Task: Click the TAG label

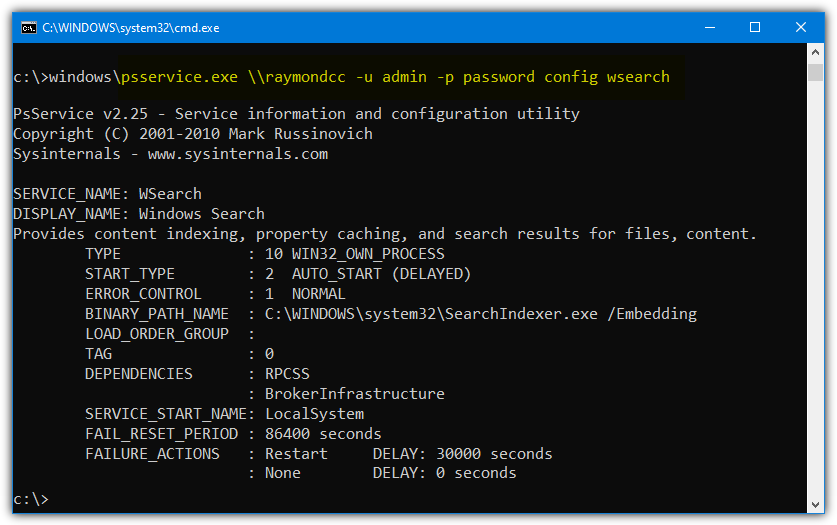Action: (99, 354)
